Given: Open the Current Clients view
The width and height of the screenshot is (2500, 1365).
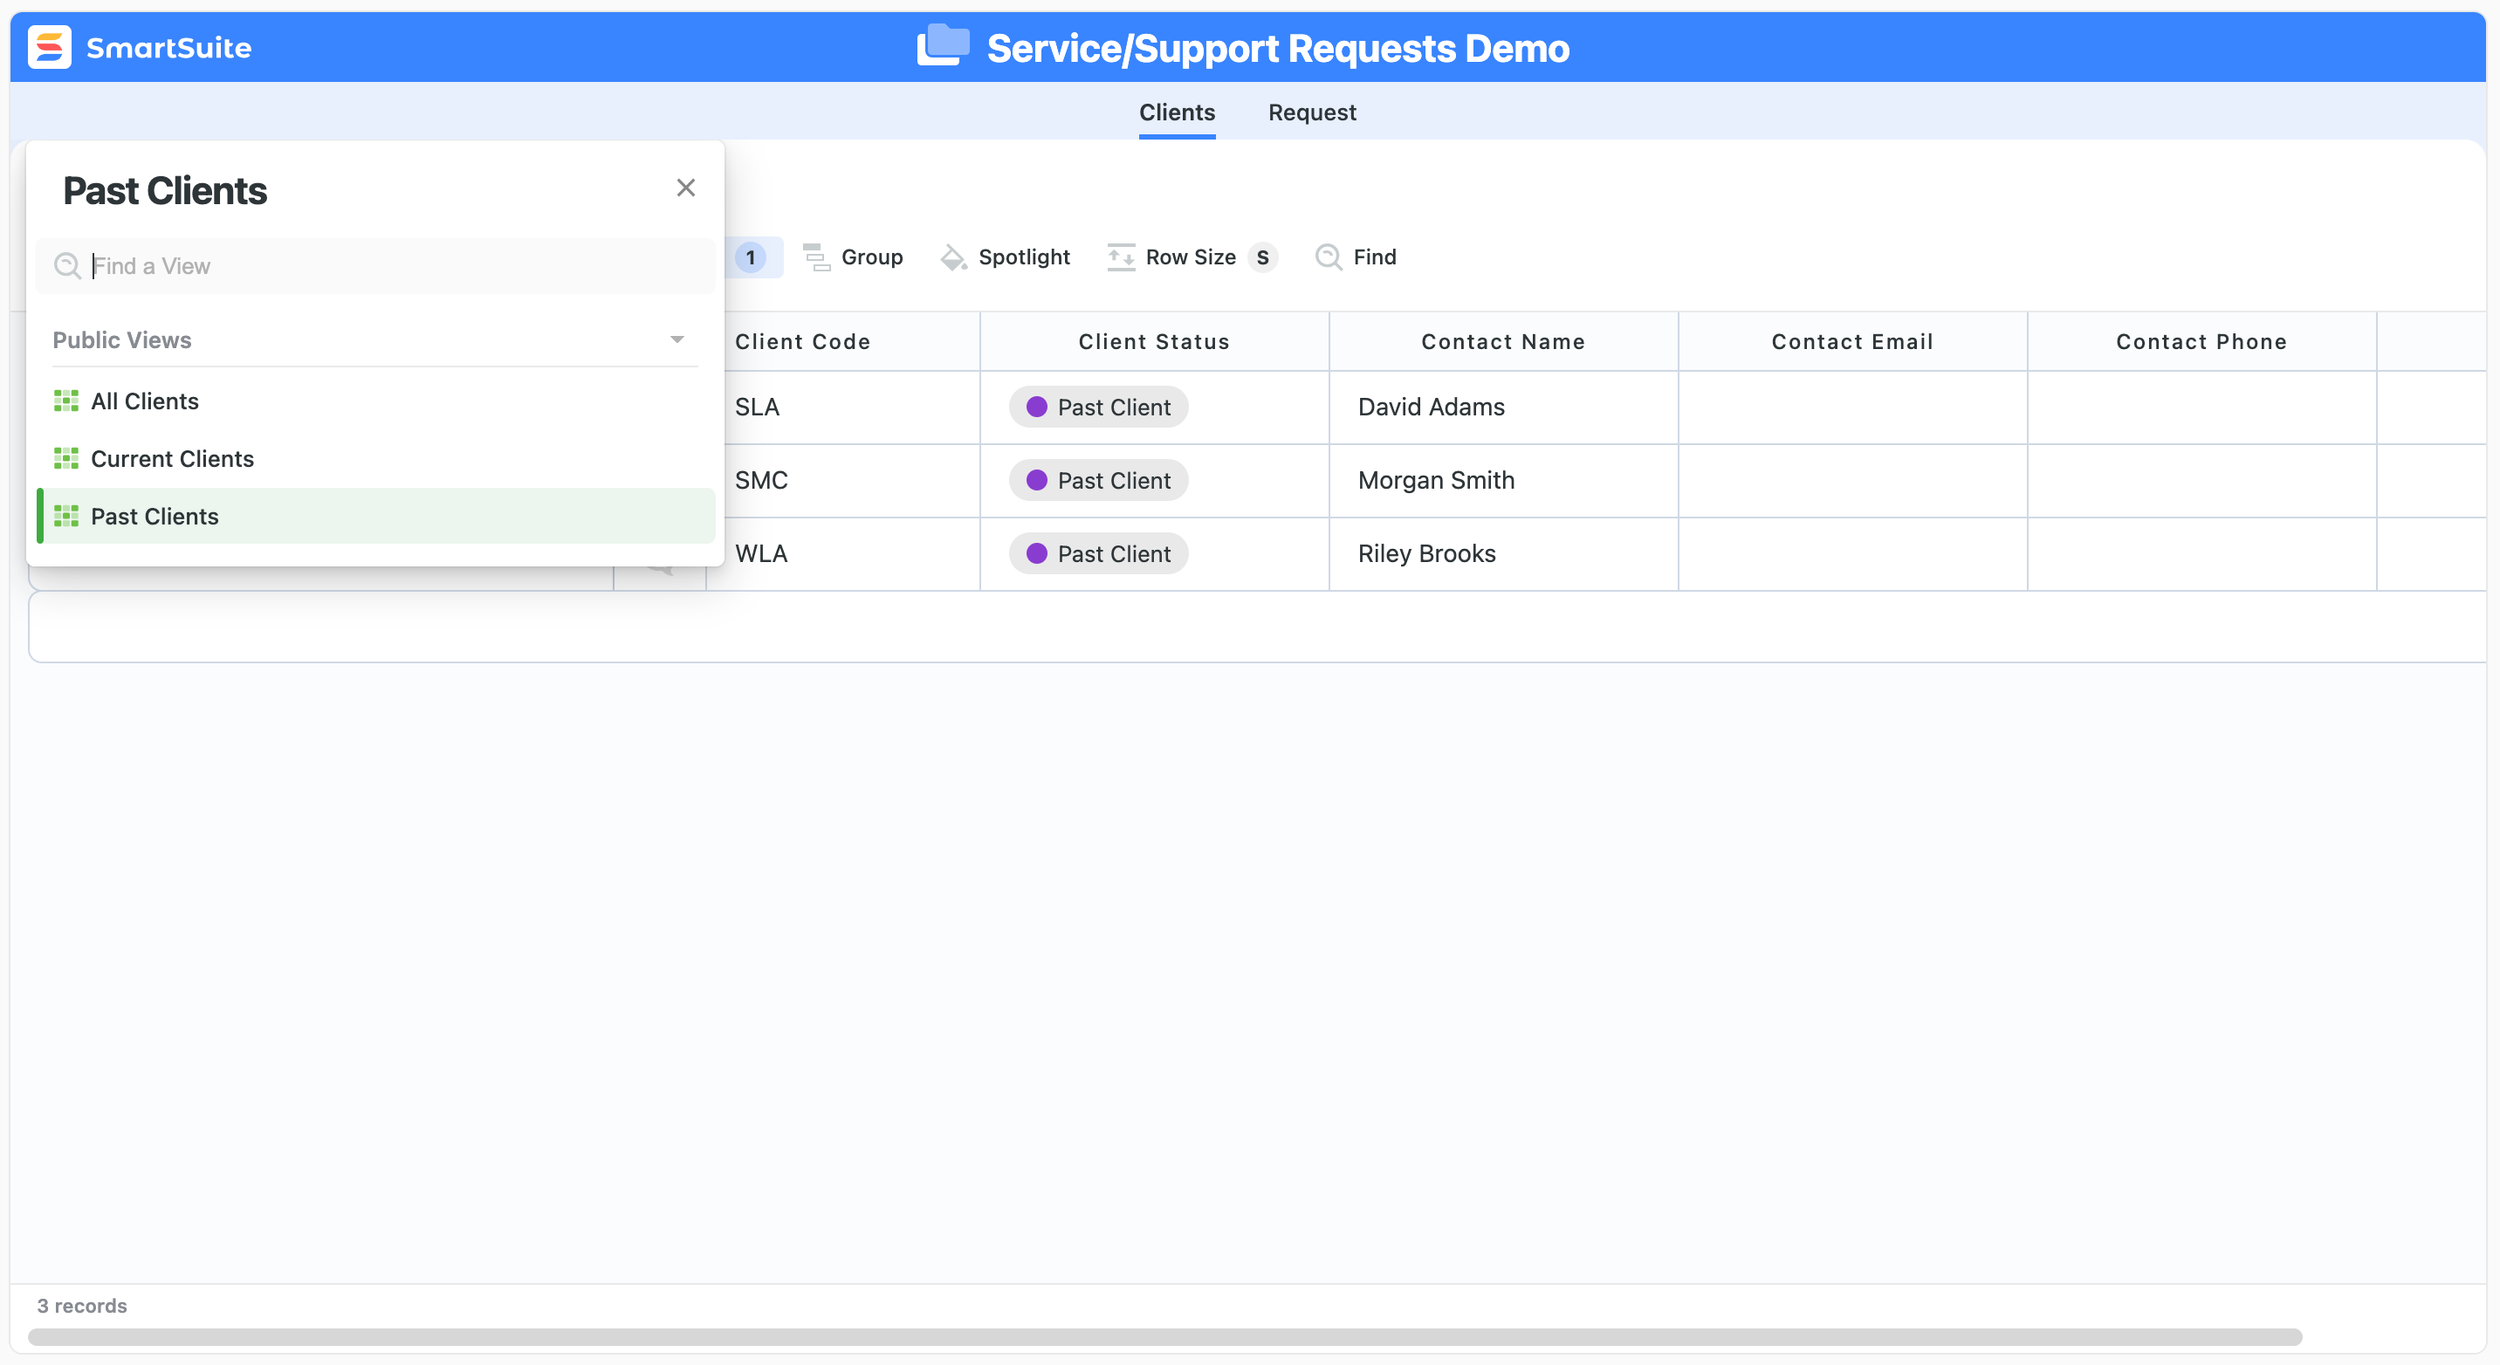Looking at the screenshot, I should pos(375,459).
